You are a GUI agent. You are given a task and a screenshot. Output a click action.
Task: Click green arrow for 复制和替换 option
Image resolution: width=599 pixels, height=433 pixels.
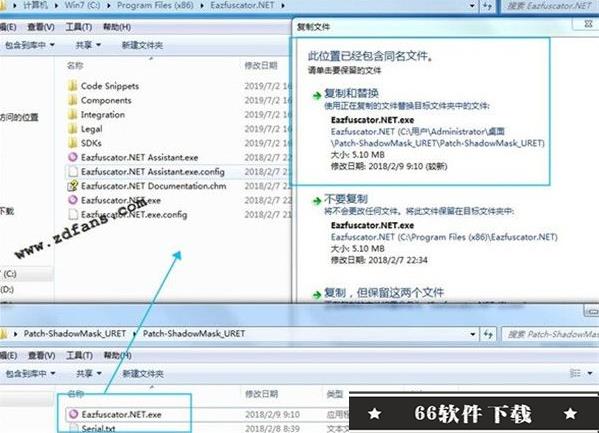click(317, 95)
